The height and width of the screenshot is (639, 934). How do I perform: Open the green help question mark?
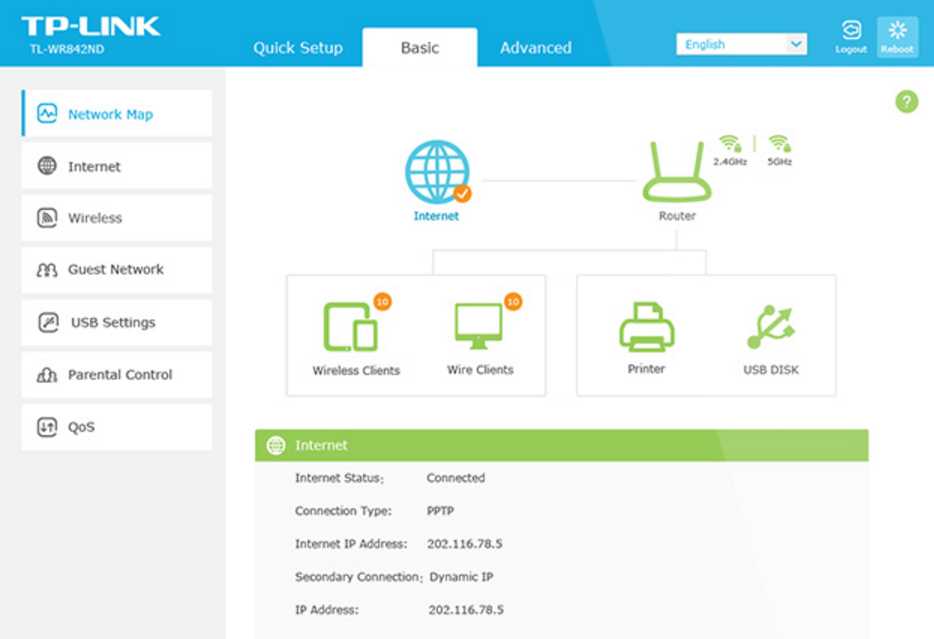(906, 101)
